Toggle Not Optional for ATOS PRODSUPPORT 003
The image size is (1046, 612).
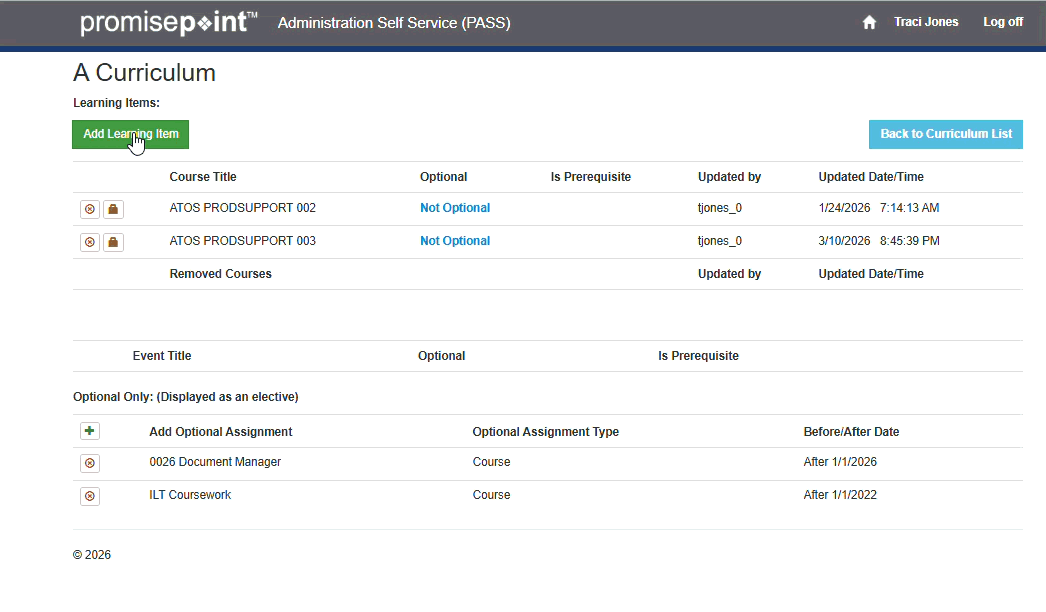[x=455, y=241]
